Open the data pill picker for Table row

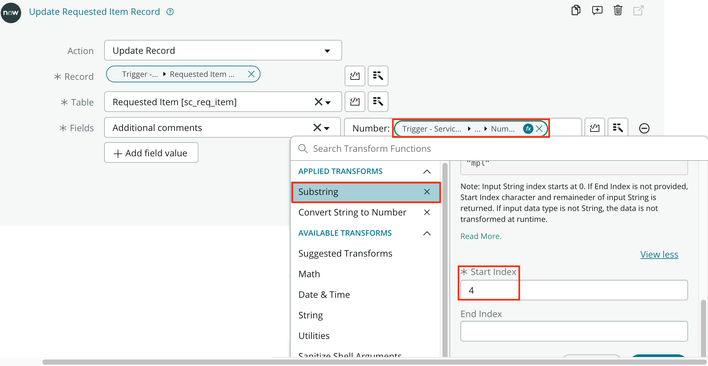click(378, 102)
